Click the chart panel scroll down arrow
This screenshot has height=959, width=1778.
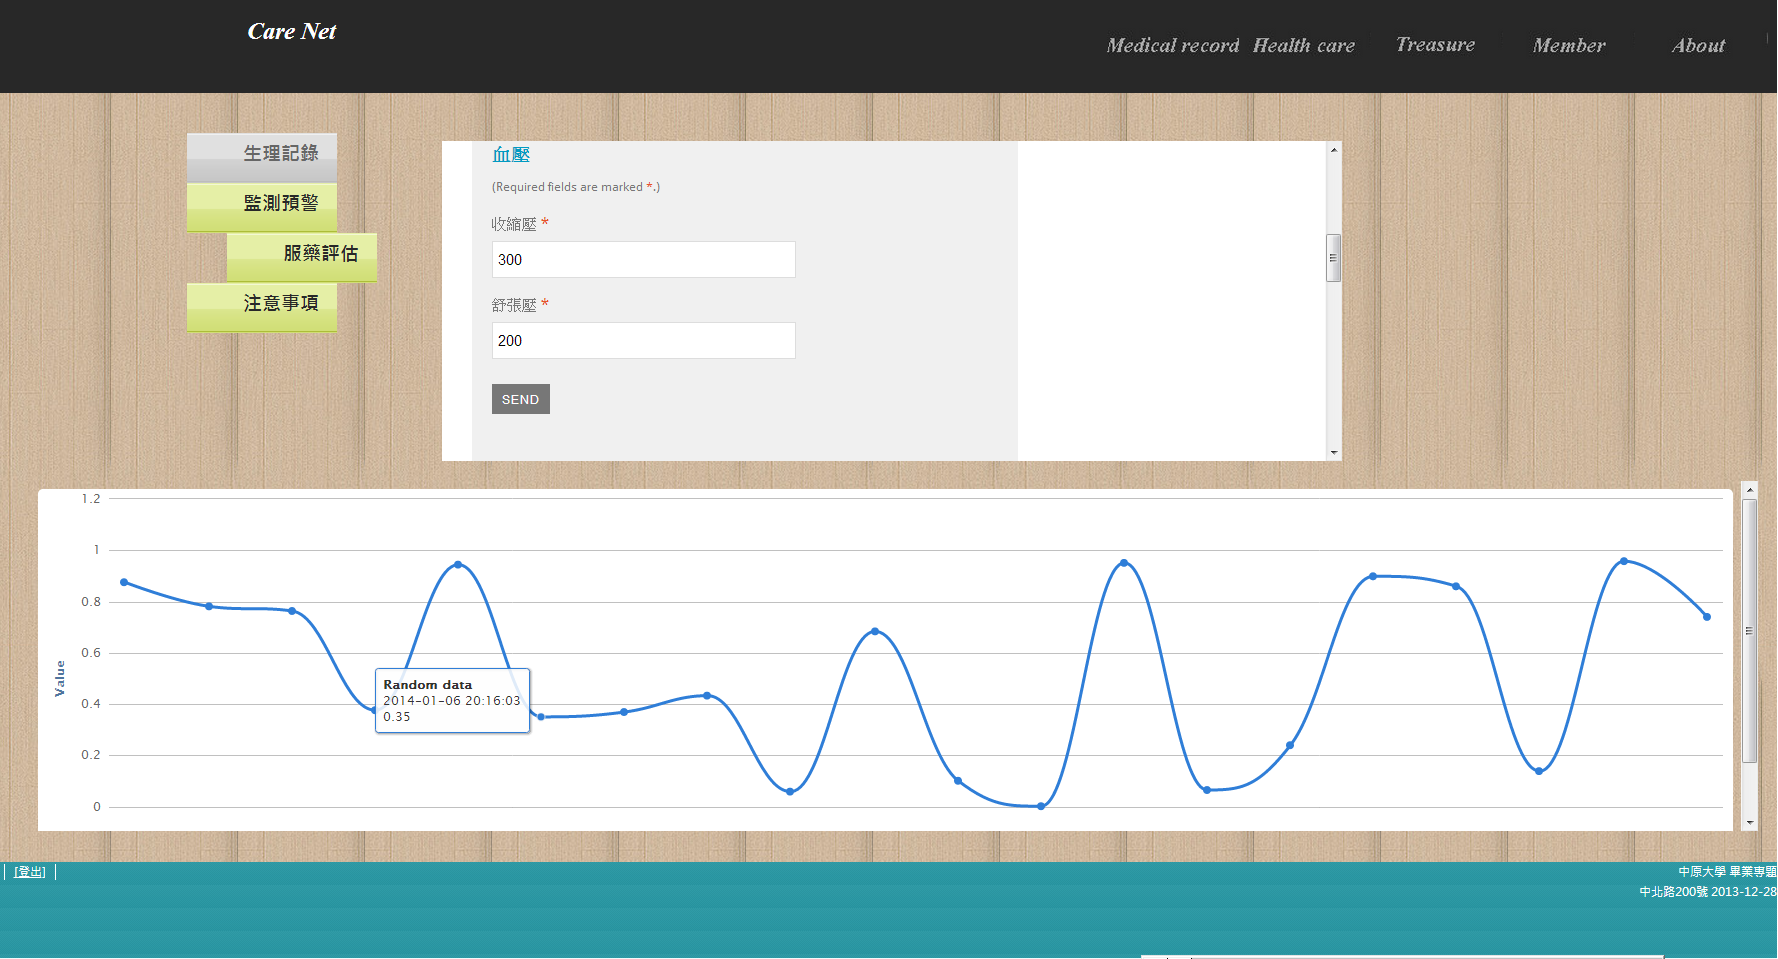(1749, 822)
